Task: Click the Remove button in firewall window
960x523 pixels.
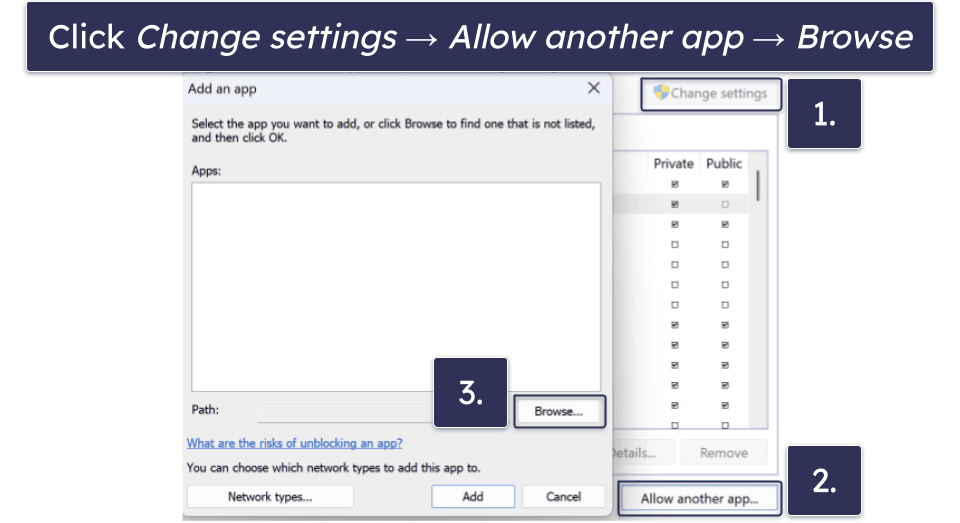Action: (724, 453)
